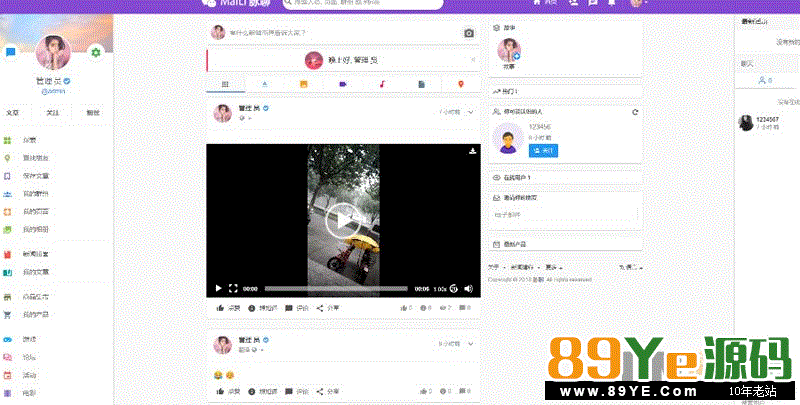800x405 pixels.
Task: Expand the first post's options chevron
Action: (x=471, y=112)
